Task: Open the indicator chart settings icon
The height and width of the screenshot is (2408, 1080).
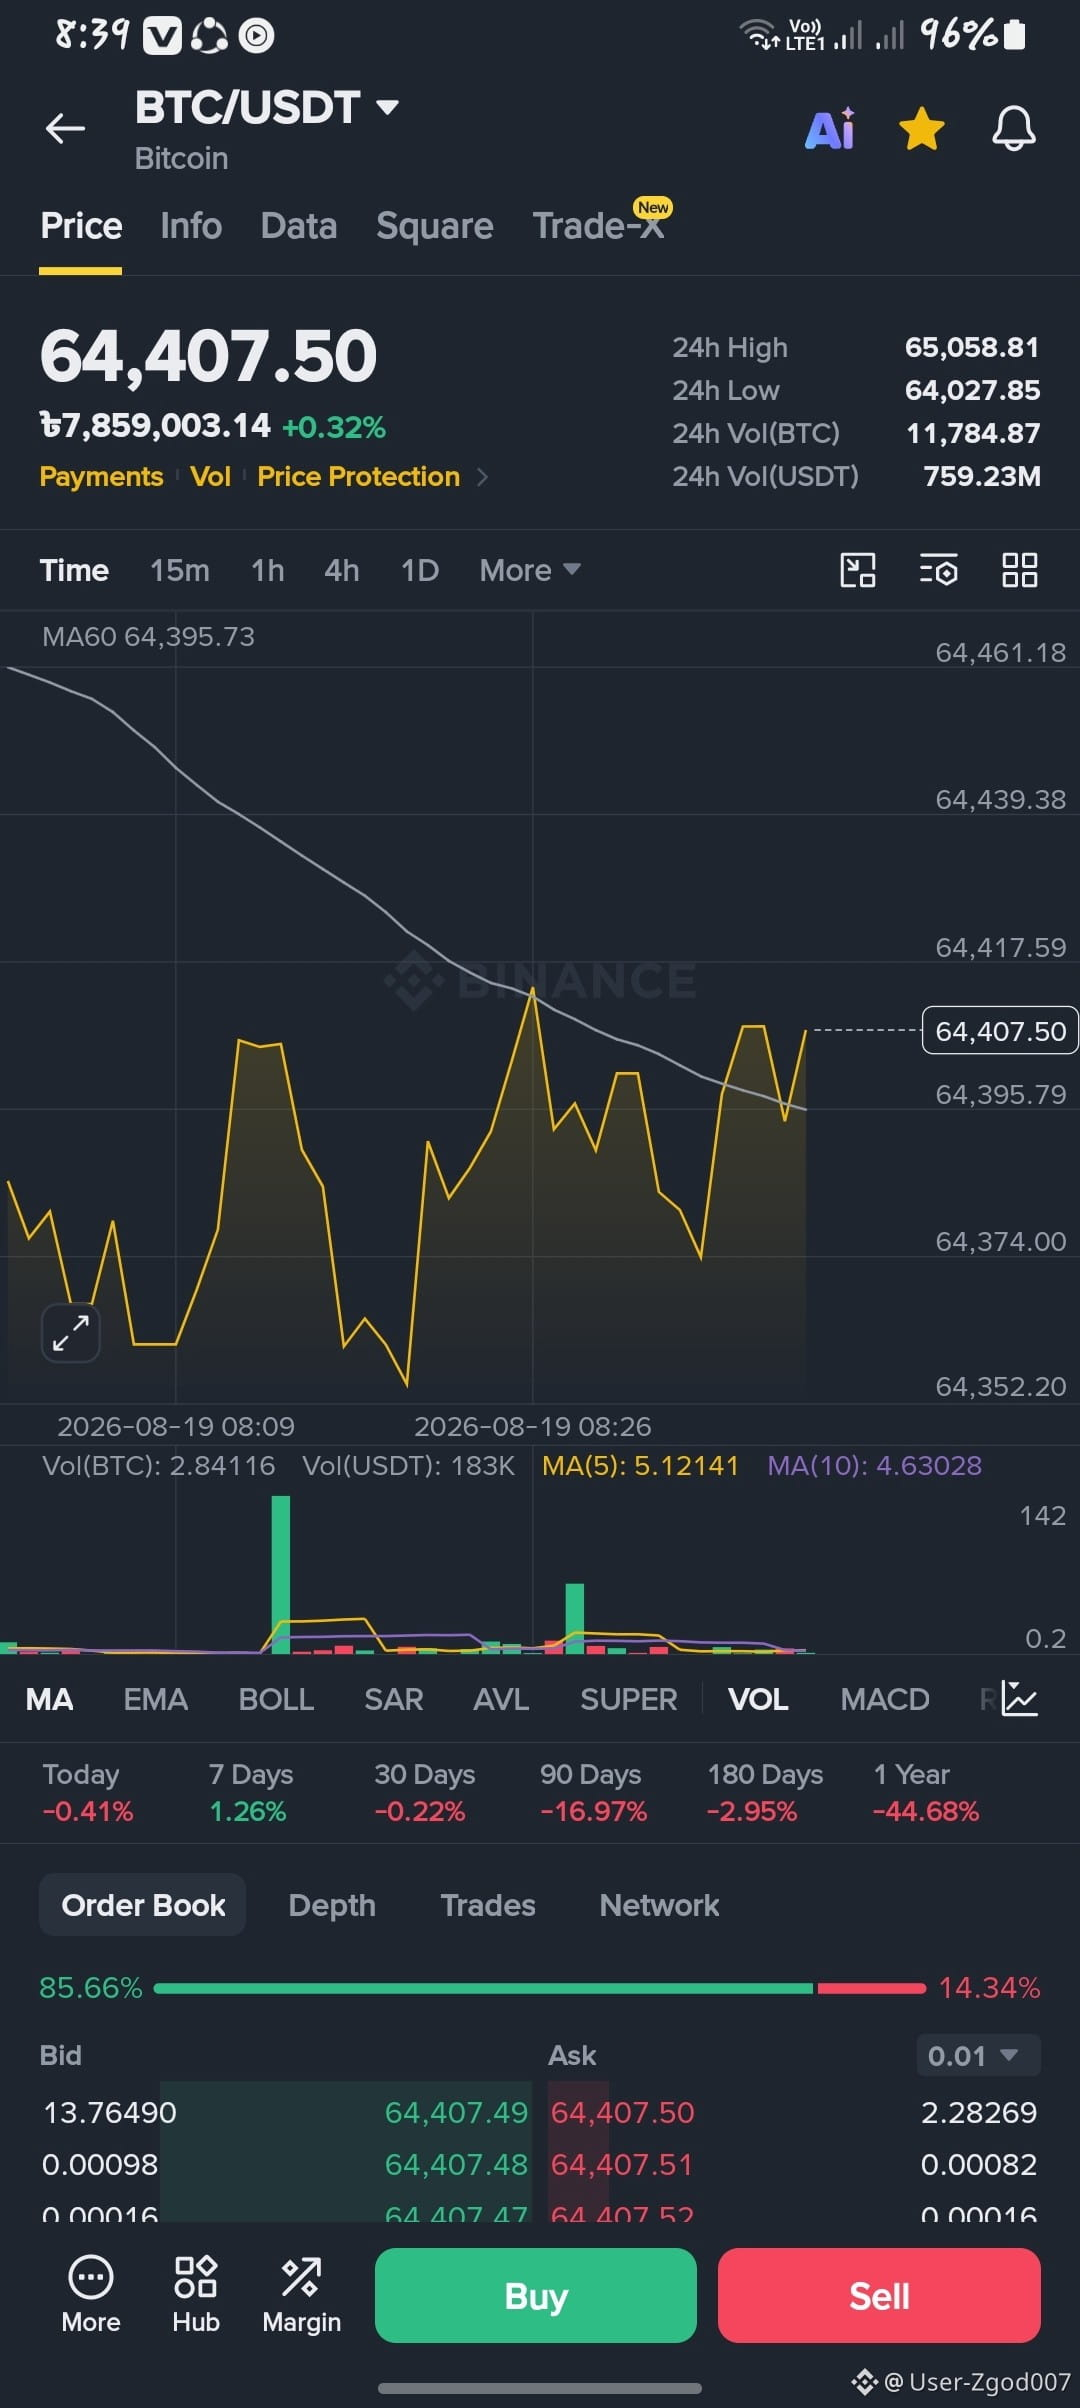Action: tap(1019, 1699)
